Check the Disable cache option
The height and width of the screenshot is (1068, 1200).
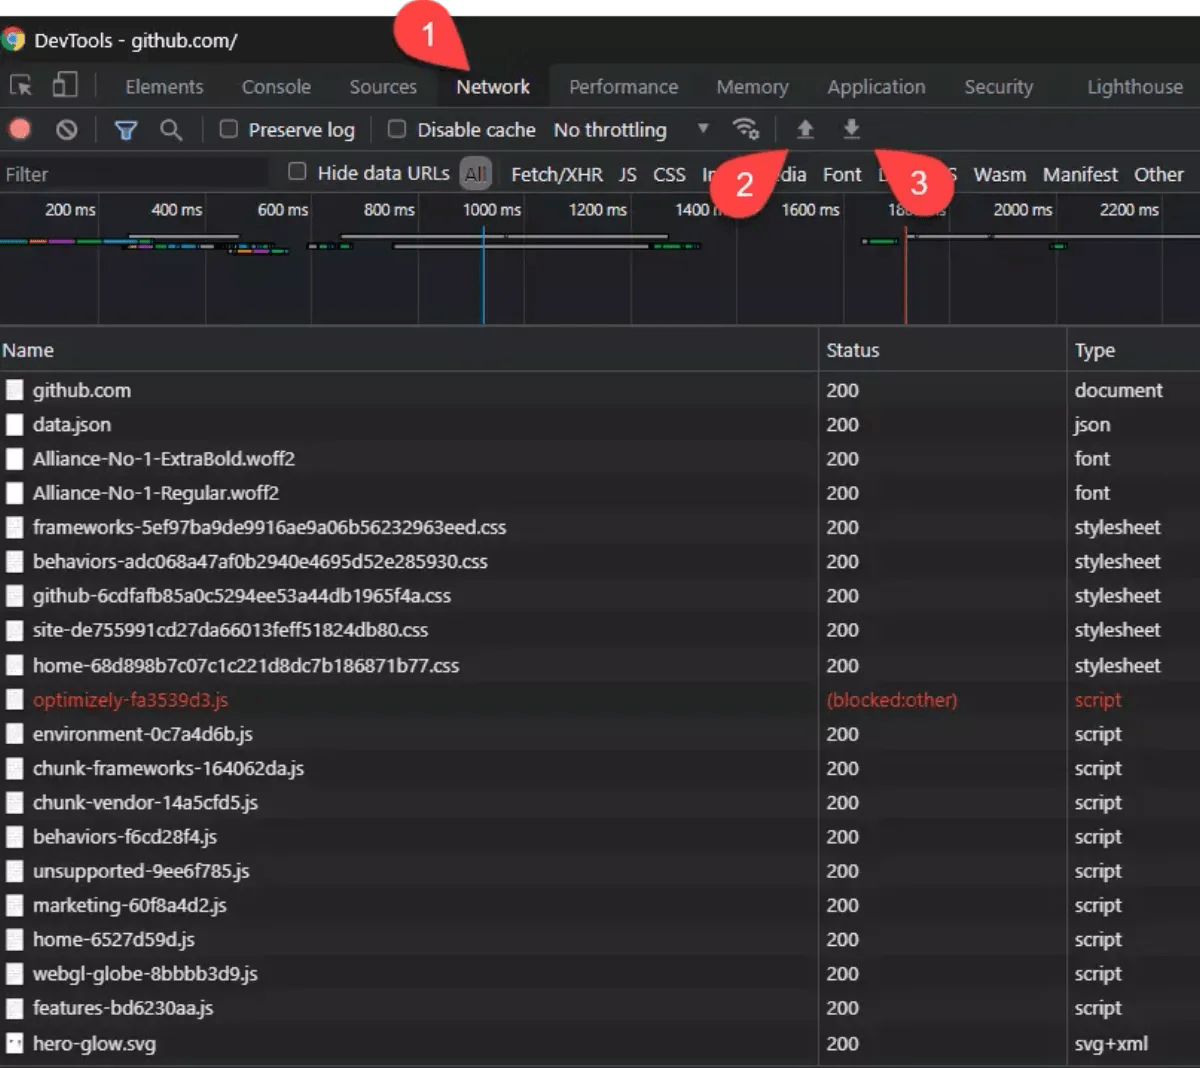tap(396, 129)
